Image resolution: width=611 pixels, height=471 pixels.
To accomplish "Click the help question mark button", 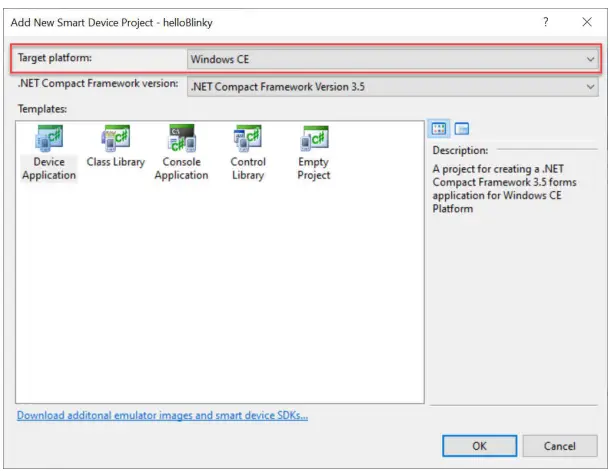I will (x=546, y=22).
